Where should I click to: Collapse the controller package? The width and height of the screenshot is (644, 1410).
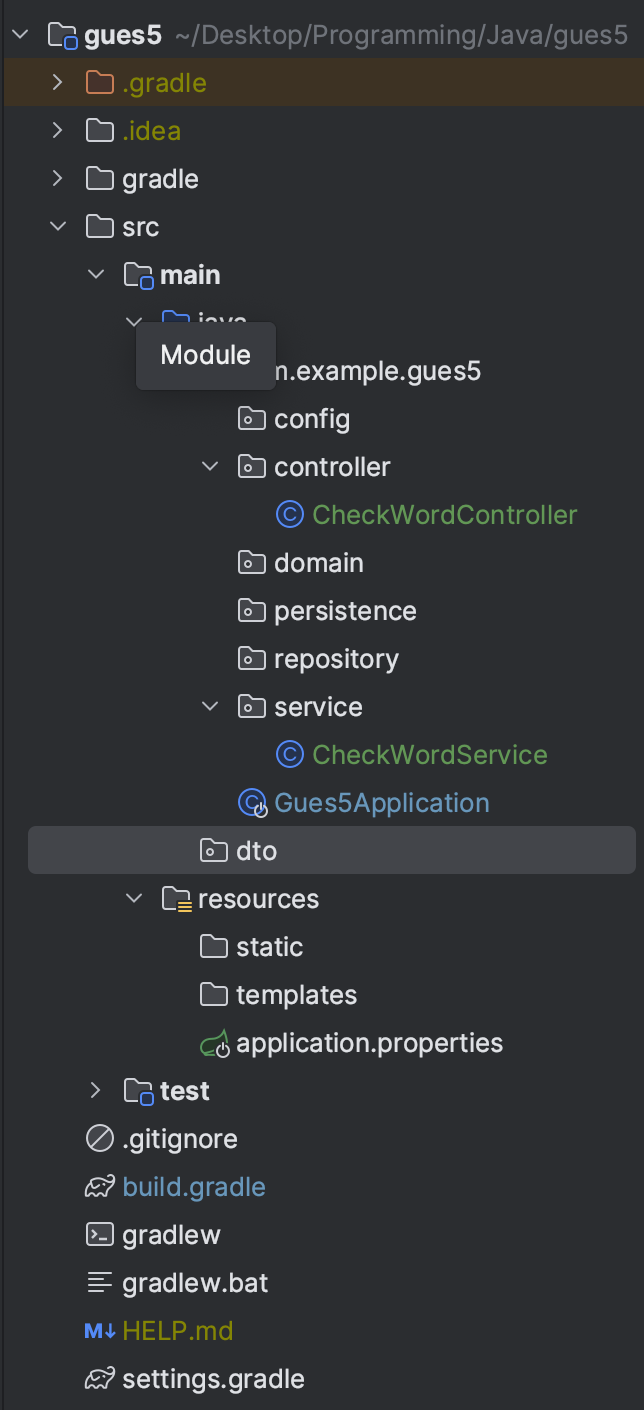pyautogui.click(x=210, y=467)
